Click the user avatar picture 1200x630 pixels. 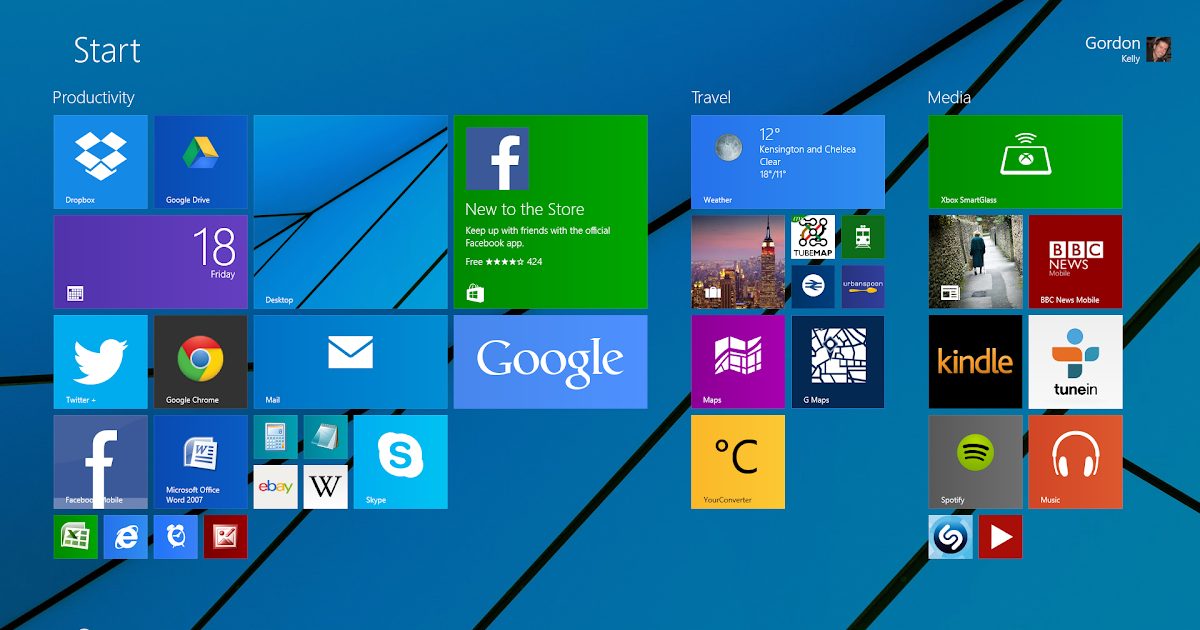coord(1159,49)
